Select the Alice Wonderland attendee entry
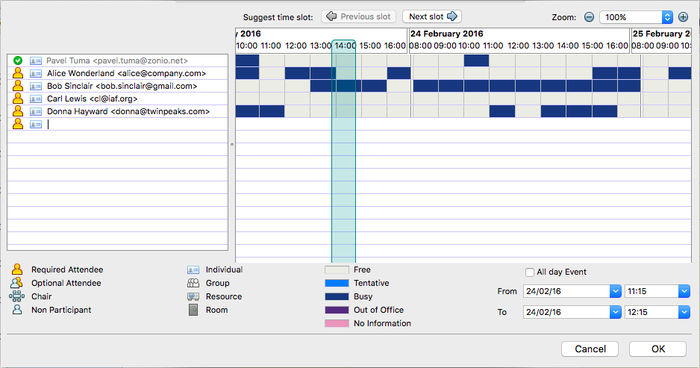The image size is (700, 368). click(x=126, y=73)
